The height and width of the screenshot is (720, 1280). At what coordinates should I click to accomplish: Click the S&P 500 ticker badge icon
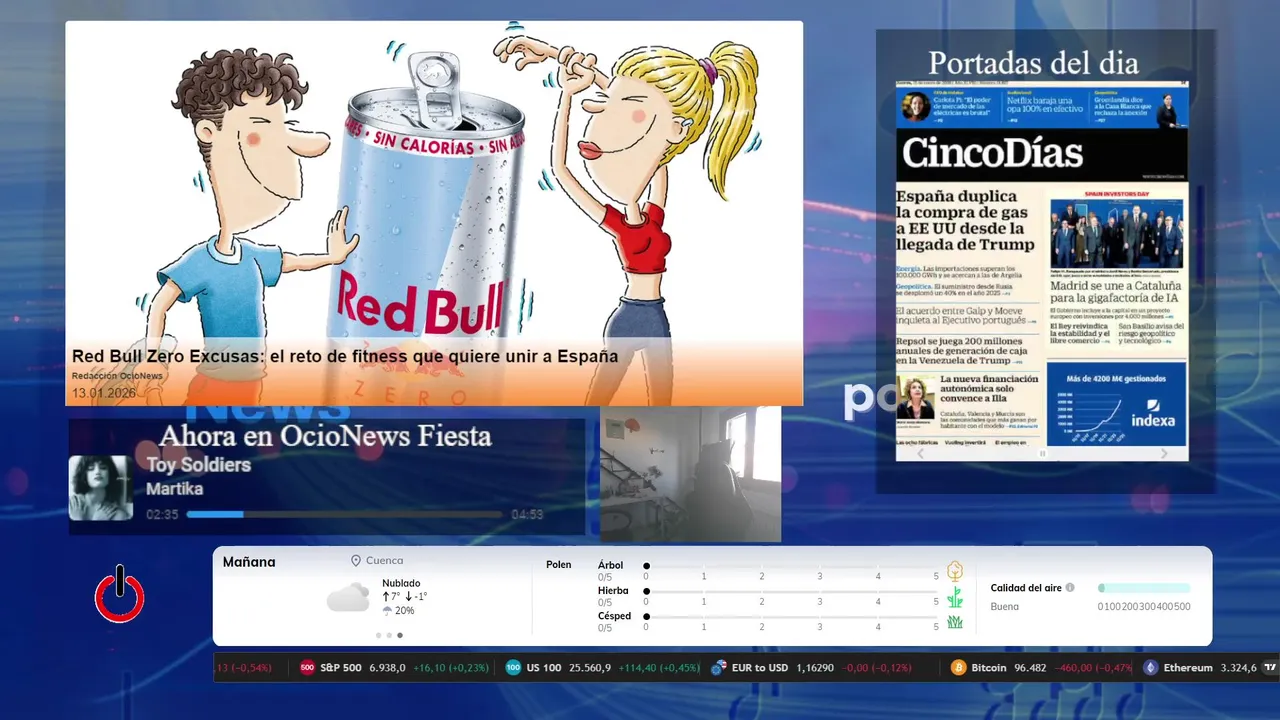(x=308, y=668)
